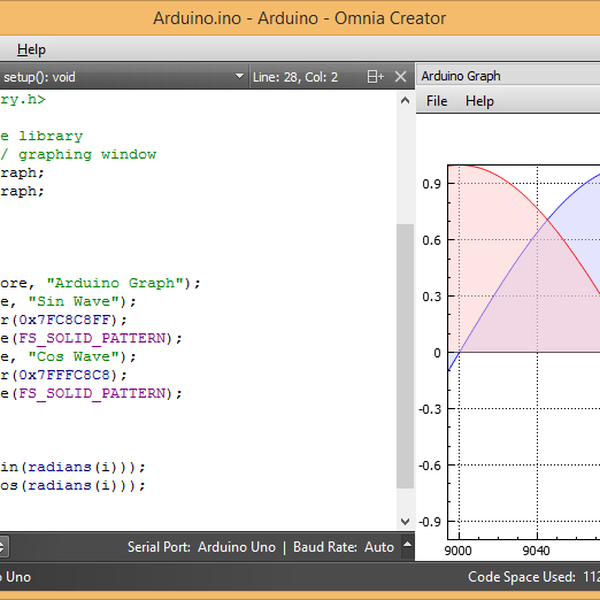Click the editor scroll down arrow
Viewport: 600px width, 600px height.
click(x=404, y=522)
